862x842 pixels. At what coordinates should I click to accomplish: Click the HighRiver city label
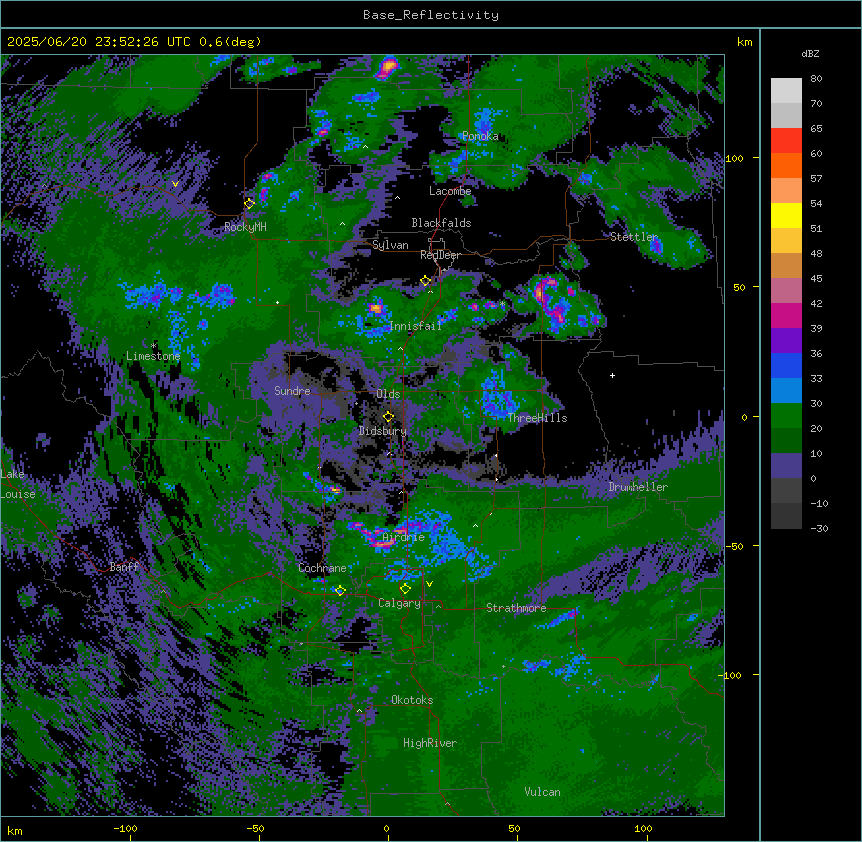click(x=430, y=743)
